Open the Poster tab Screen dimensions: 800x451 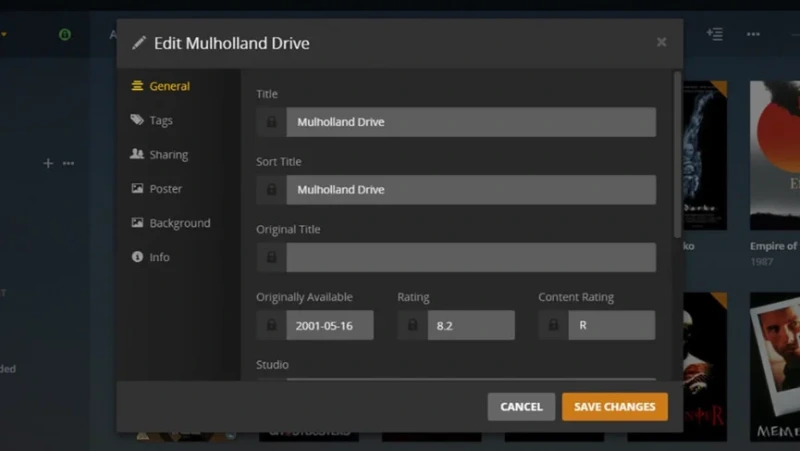[x=156, y=189]
